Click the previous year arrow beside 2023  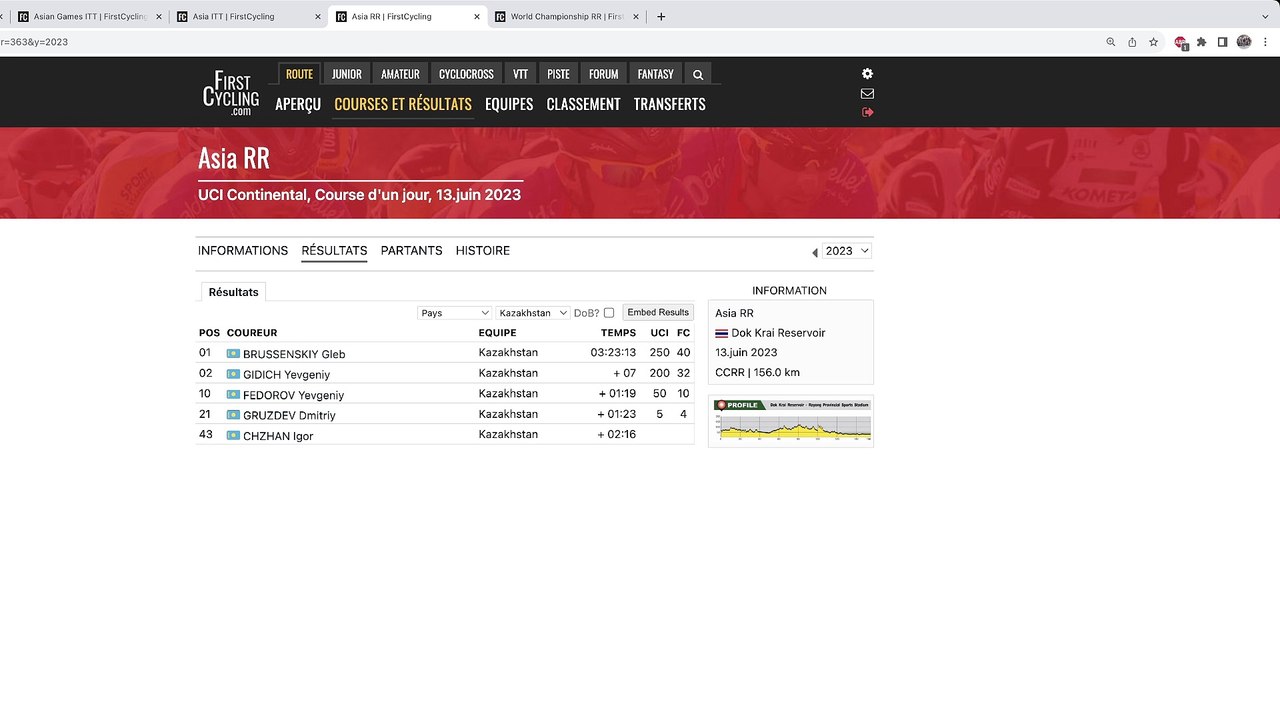coord(814,252)
